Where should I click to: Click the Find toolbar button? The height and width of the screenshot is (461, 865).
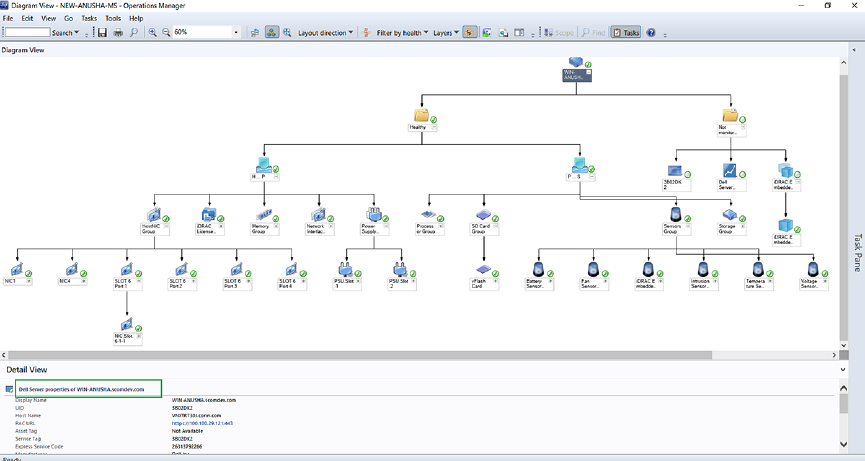594,33
